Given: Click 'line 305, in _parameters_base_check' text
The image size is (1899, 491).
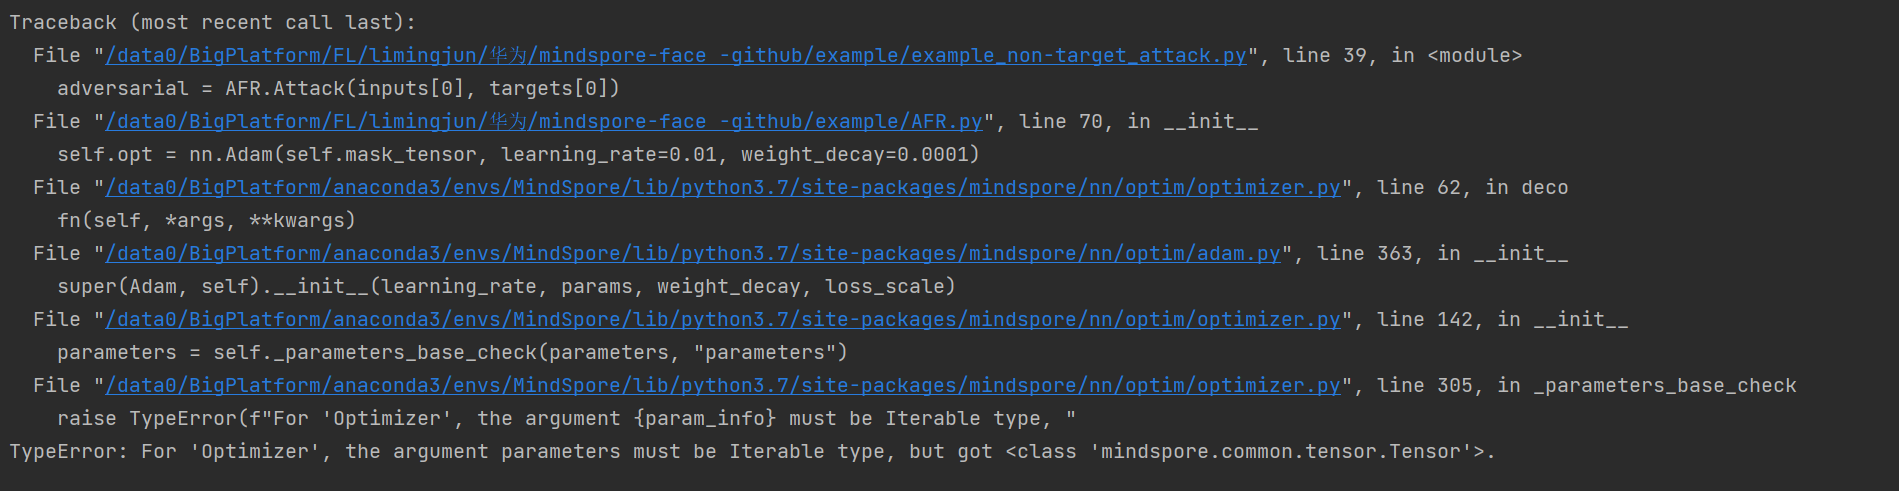Looking at the screenshot, I should point(1586,386).
